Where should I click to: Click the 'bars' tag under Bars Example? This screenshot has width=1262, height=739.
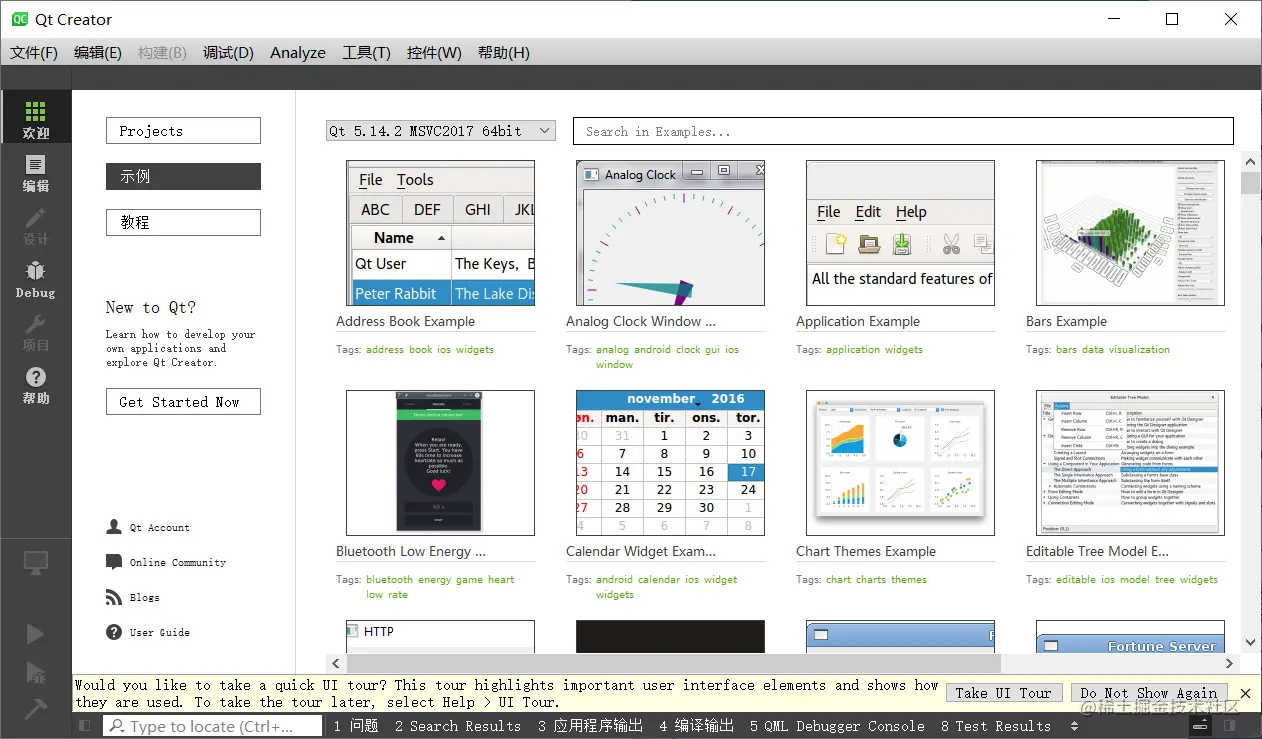[x=1066, y=350]
